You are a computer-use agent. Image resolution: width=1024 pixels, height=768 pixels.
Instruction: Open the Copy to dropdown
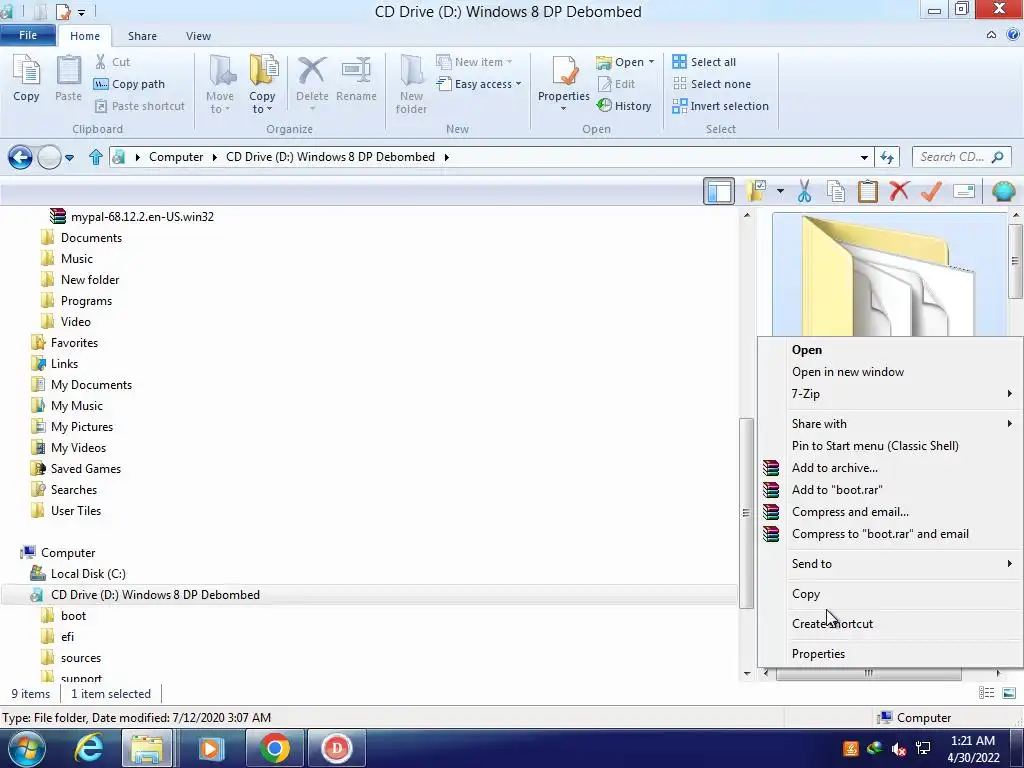(x=263, y=103)
